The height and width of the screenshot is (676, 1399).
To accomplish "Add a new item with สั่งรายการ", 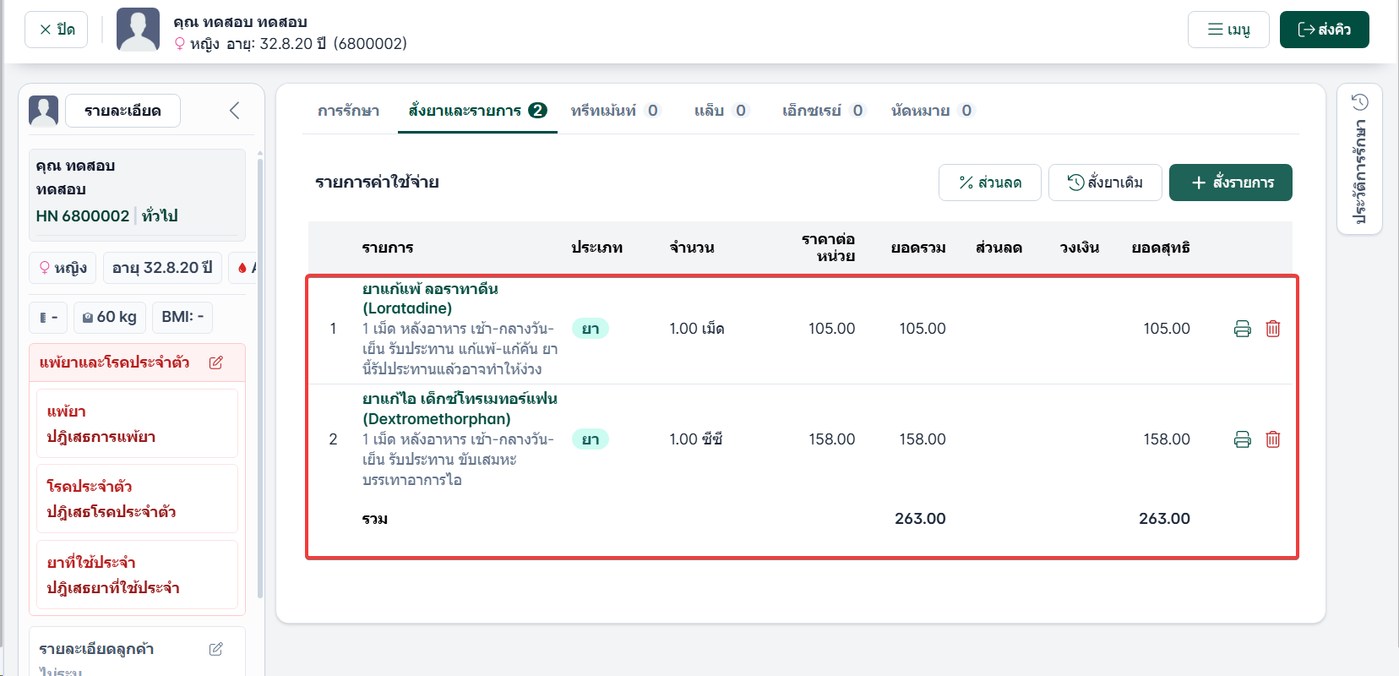I will pyautogui.click(x=1231, y=183).
